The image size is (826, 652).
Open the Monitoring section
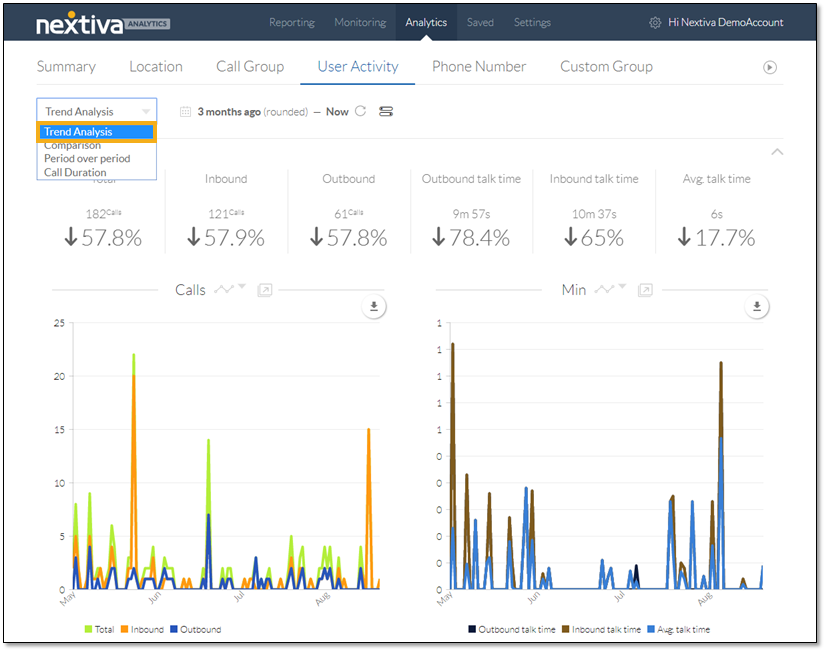coord(360,23)
